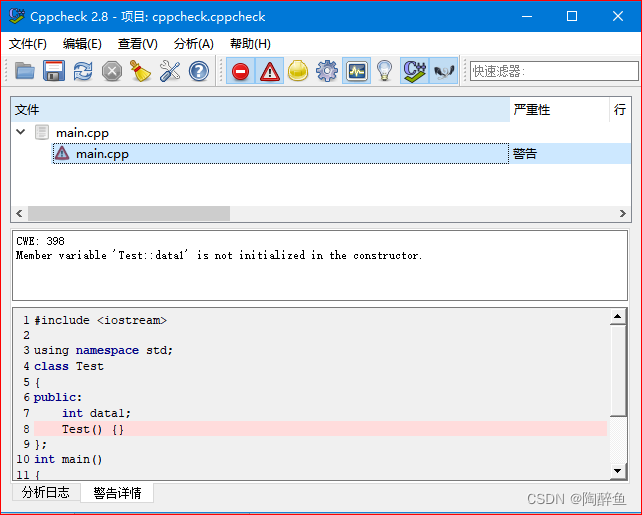Image resolution: width=642 pixels, height=515 pixels.
Task: Maximize the Cppcheck window
Action: (572, 16)
